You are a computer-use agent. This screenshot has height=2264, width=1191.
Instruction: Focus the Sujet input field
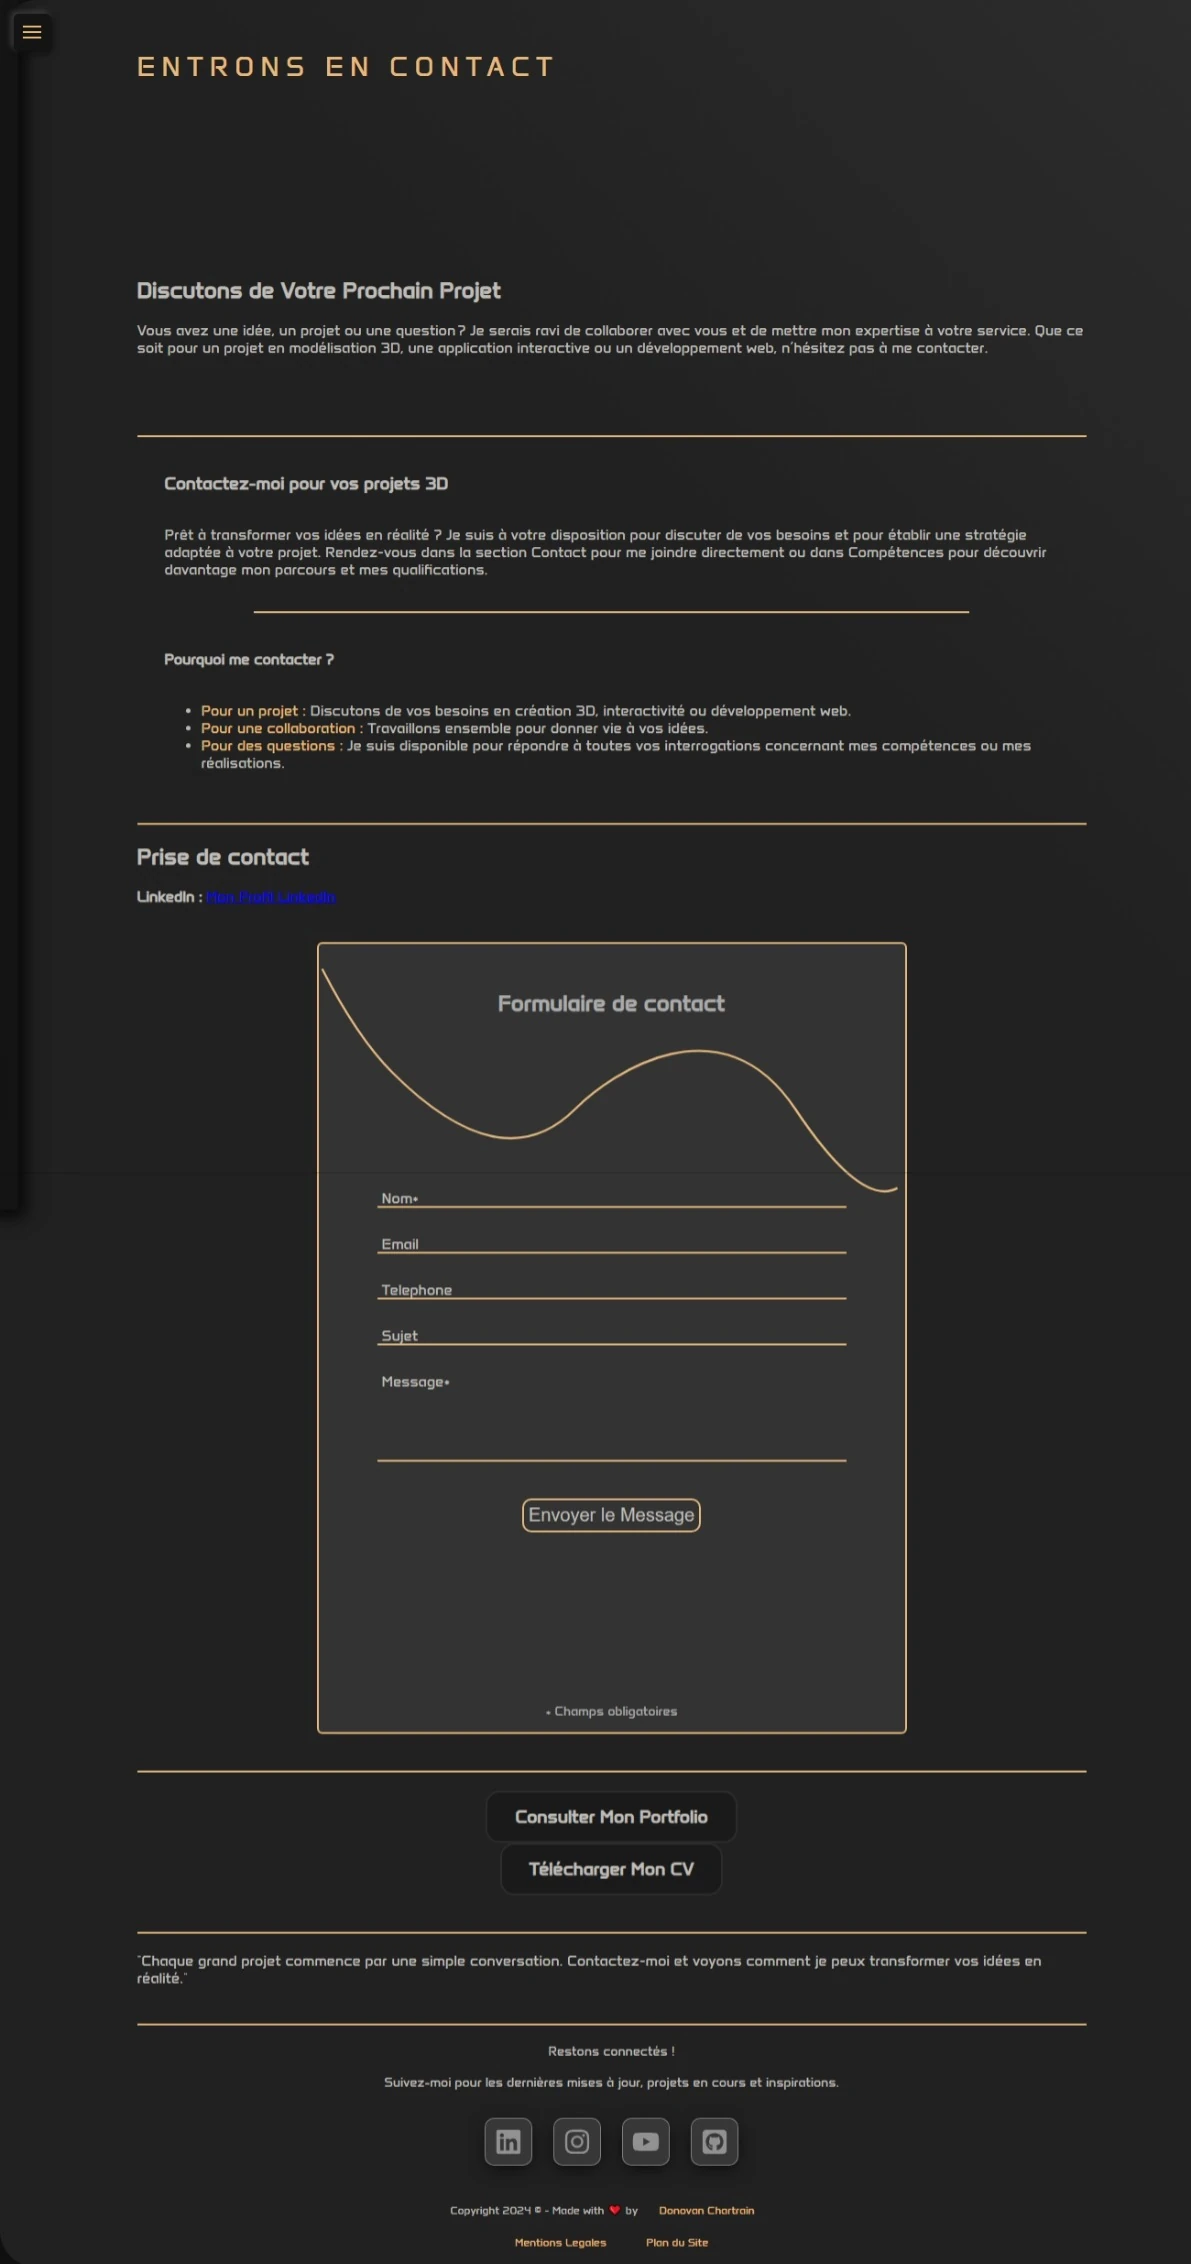click(x=611, y=1335)
